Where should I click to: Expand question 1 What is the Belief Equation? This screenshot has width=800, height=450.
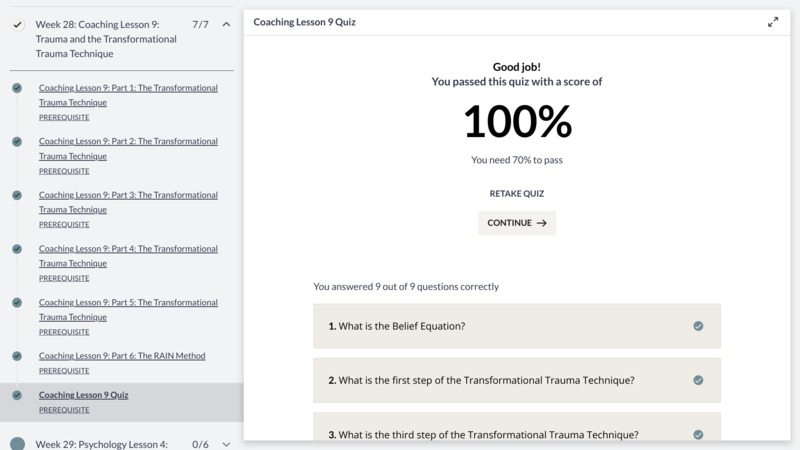point(517,326)
